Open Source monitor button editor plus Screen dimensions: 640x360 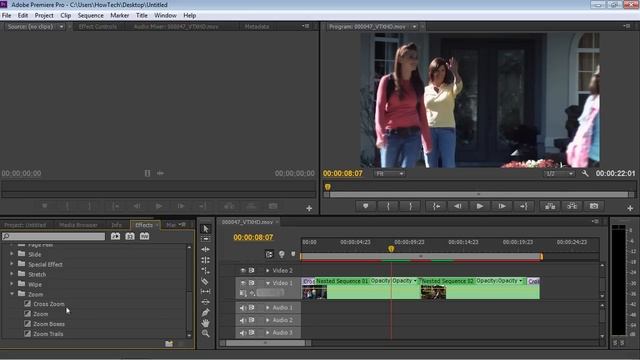[309, 208]
